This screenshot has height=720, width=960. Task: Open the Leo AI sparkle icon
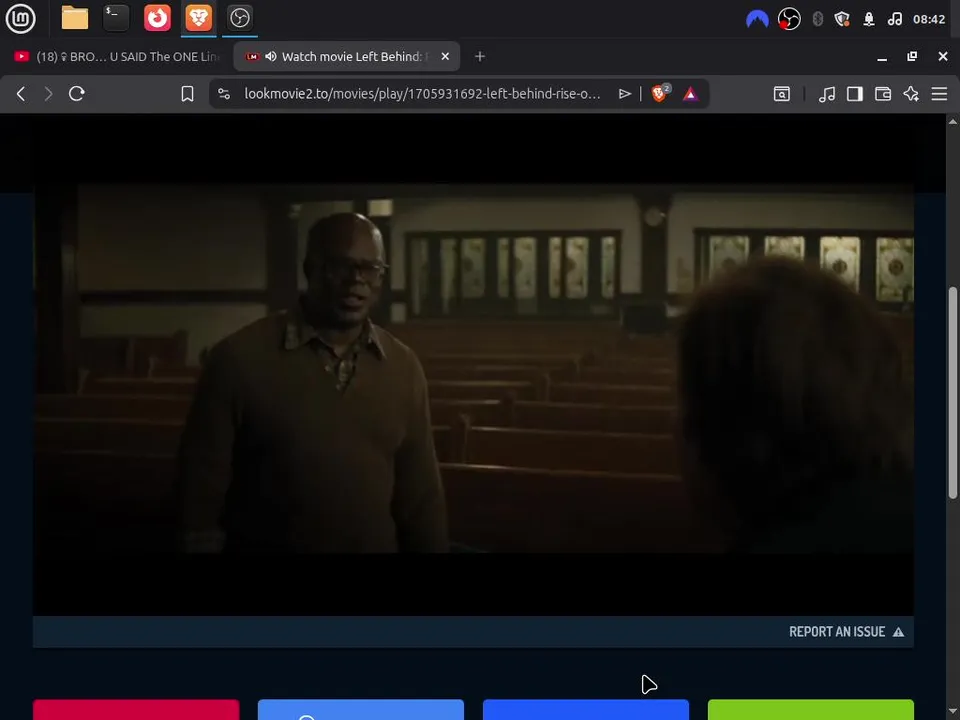pyautogui.click(x=911, y=94)
